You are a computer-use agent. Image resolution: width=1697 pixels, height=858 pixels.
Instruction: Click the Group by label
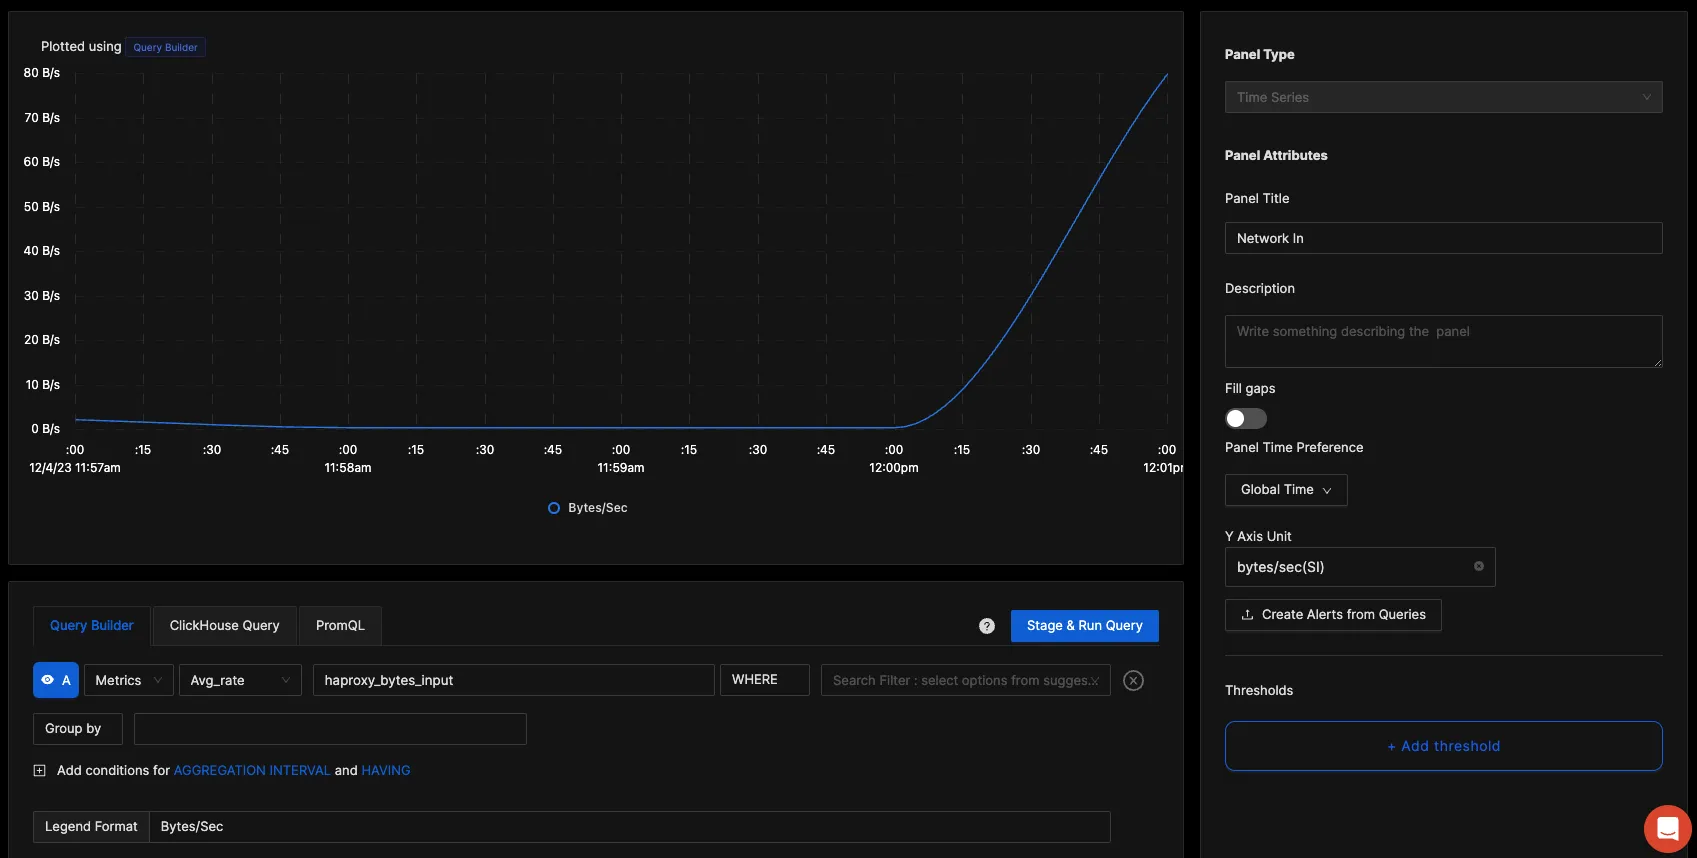point(77,729)
